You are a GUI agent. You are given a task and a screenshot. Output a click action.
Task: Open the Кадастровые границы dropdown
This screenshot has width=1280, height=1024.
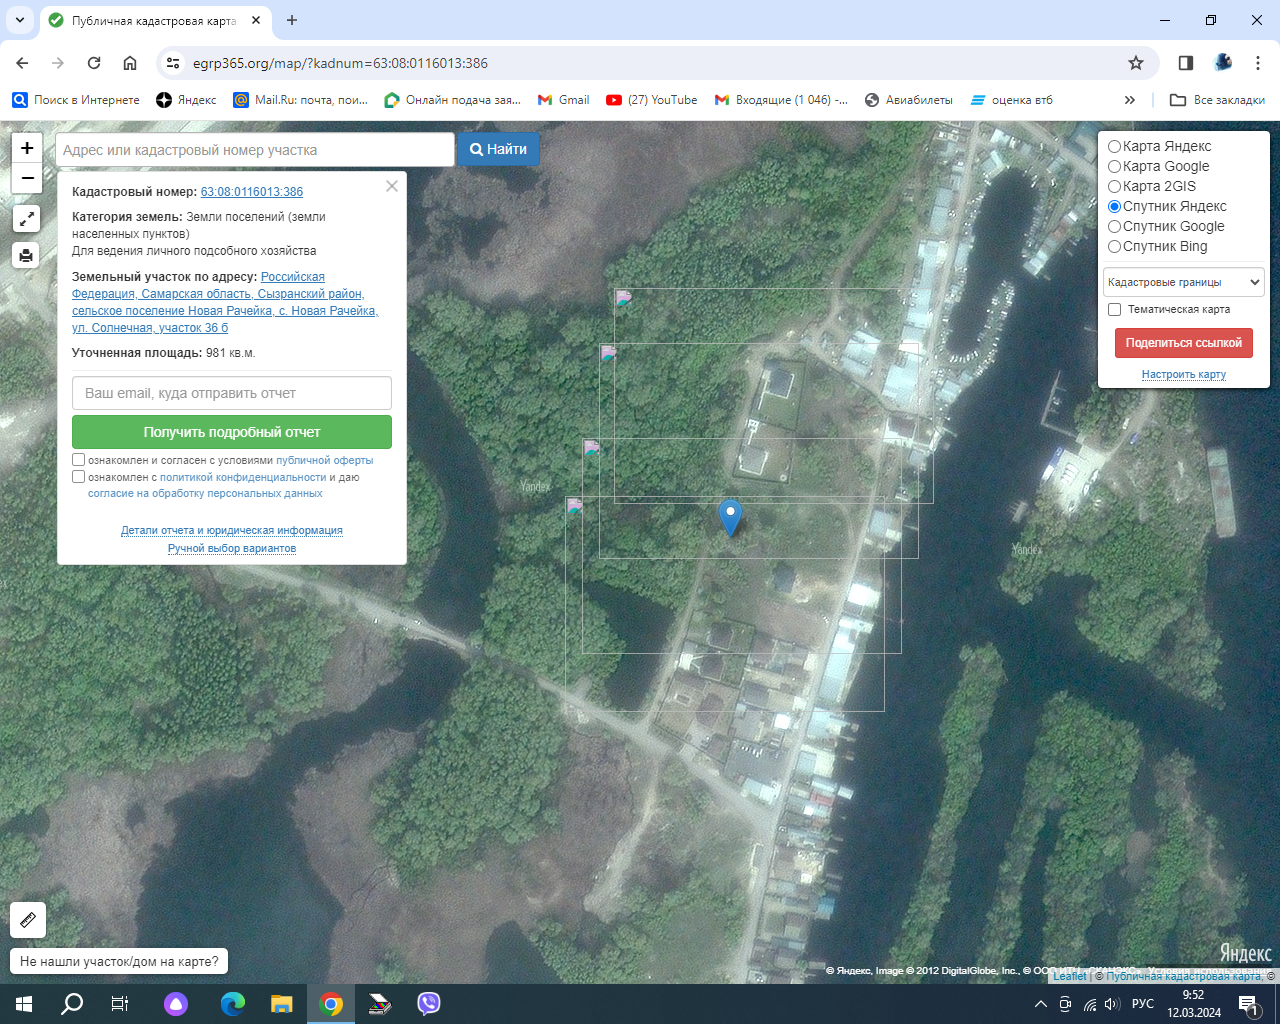[x=1183, y=282]
